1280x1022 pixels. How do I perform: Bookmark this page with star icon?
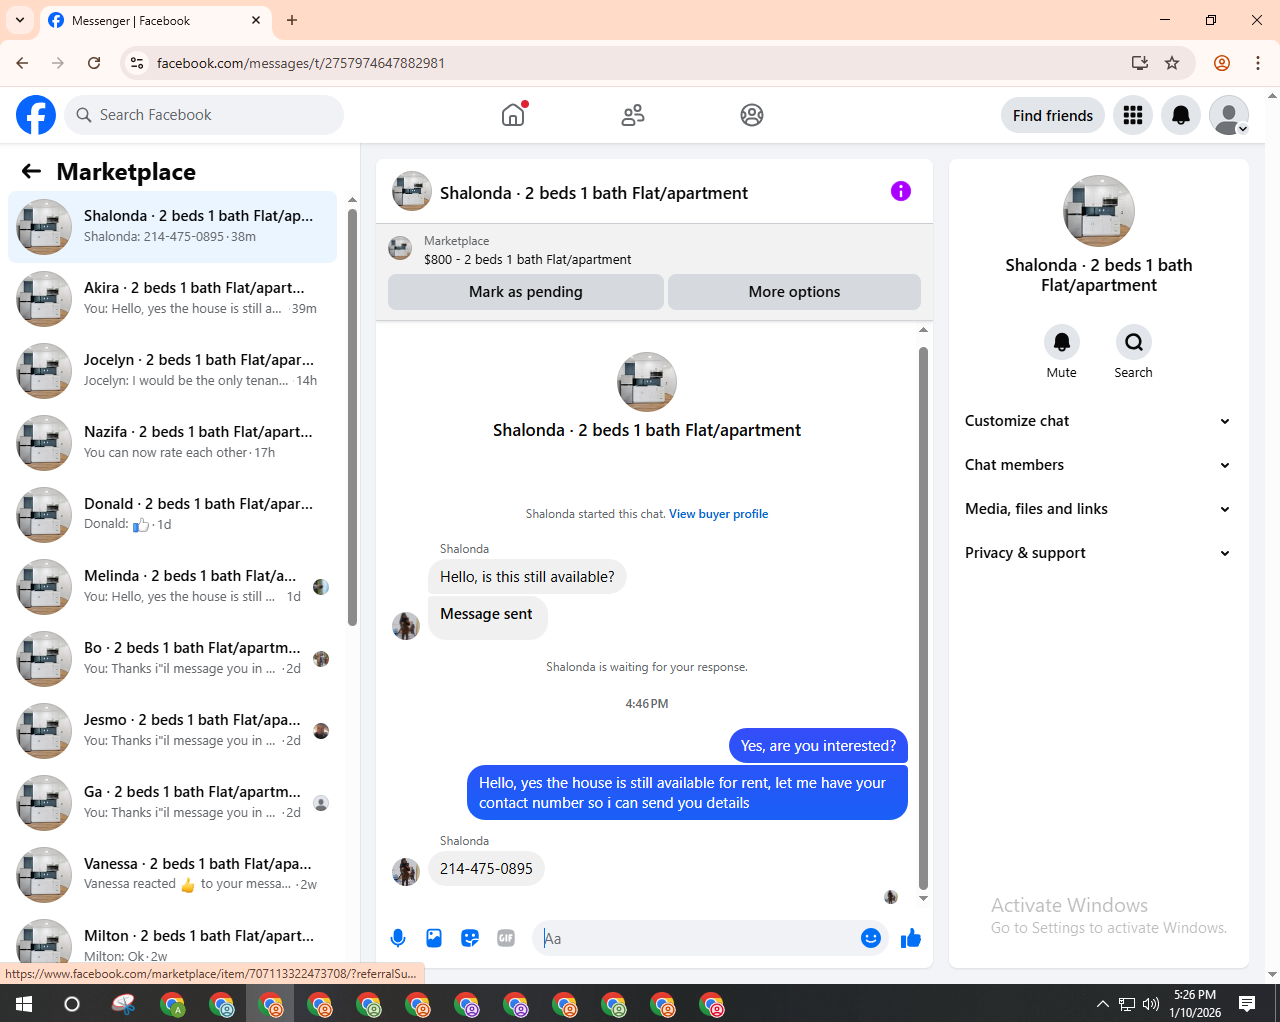coord(1172,63)
